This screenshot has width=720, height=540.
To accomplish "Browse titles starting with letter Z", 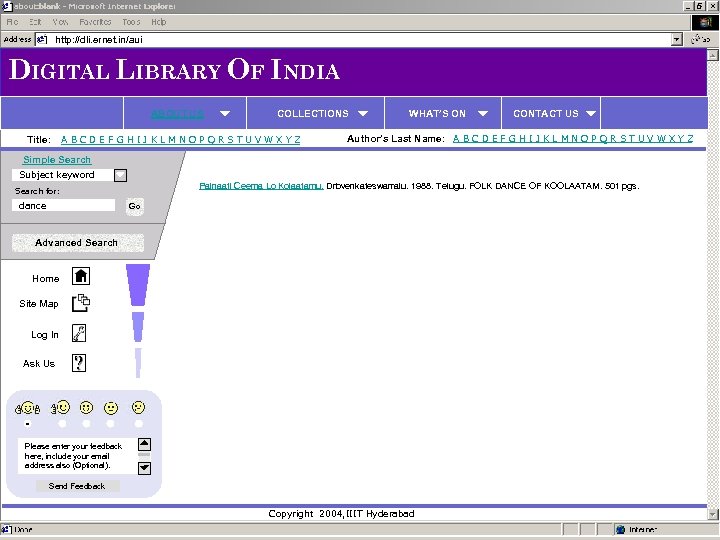I will coord(297,140).
